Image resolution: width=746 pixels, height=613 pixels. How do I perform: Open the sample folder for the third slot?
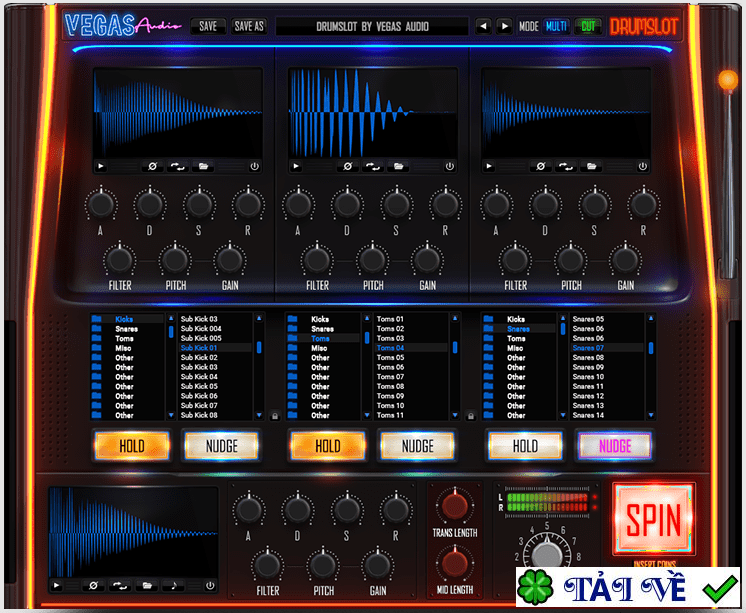(592, 167)
